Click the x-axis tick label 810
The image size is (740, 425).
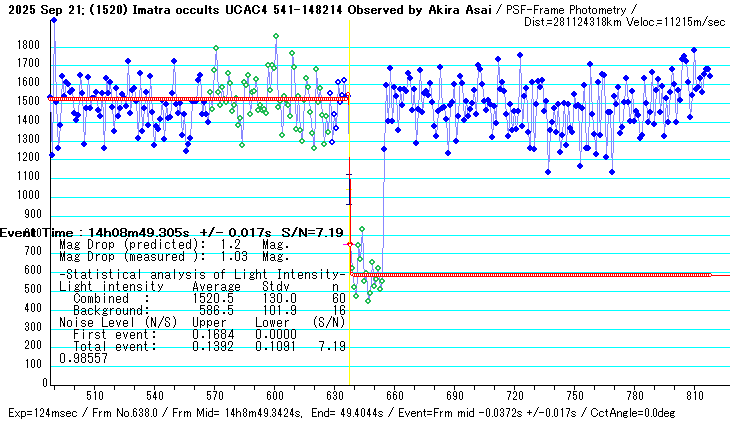click(x=693, y=396)
